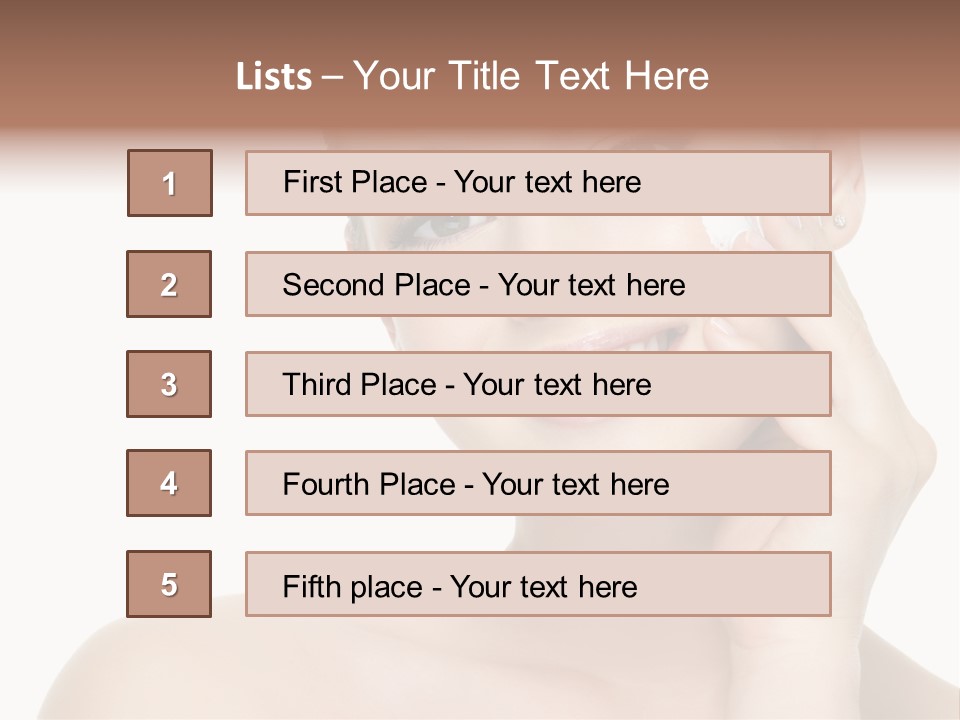Click the number 5 box
This screenshot has height=720, width=960.
pos(169,584)
